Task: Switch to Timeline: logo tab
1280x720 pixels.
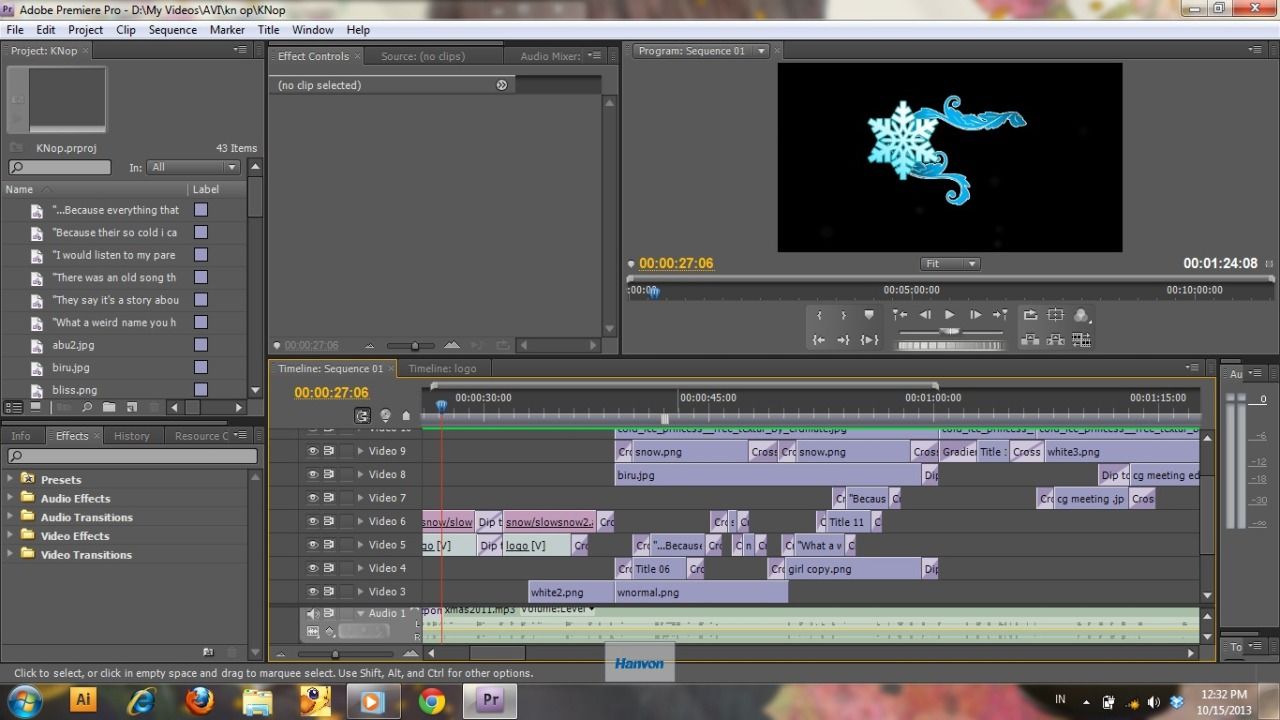Action: pyautogui.click(x=442, y=369)
